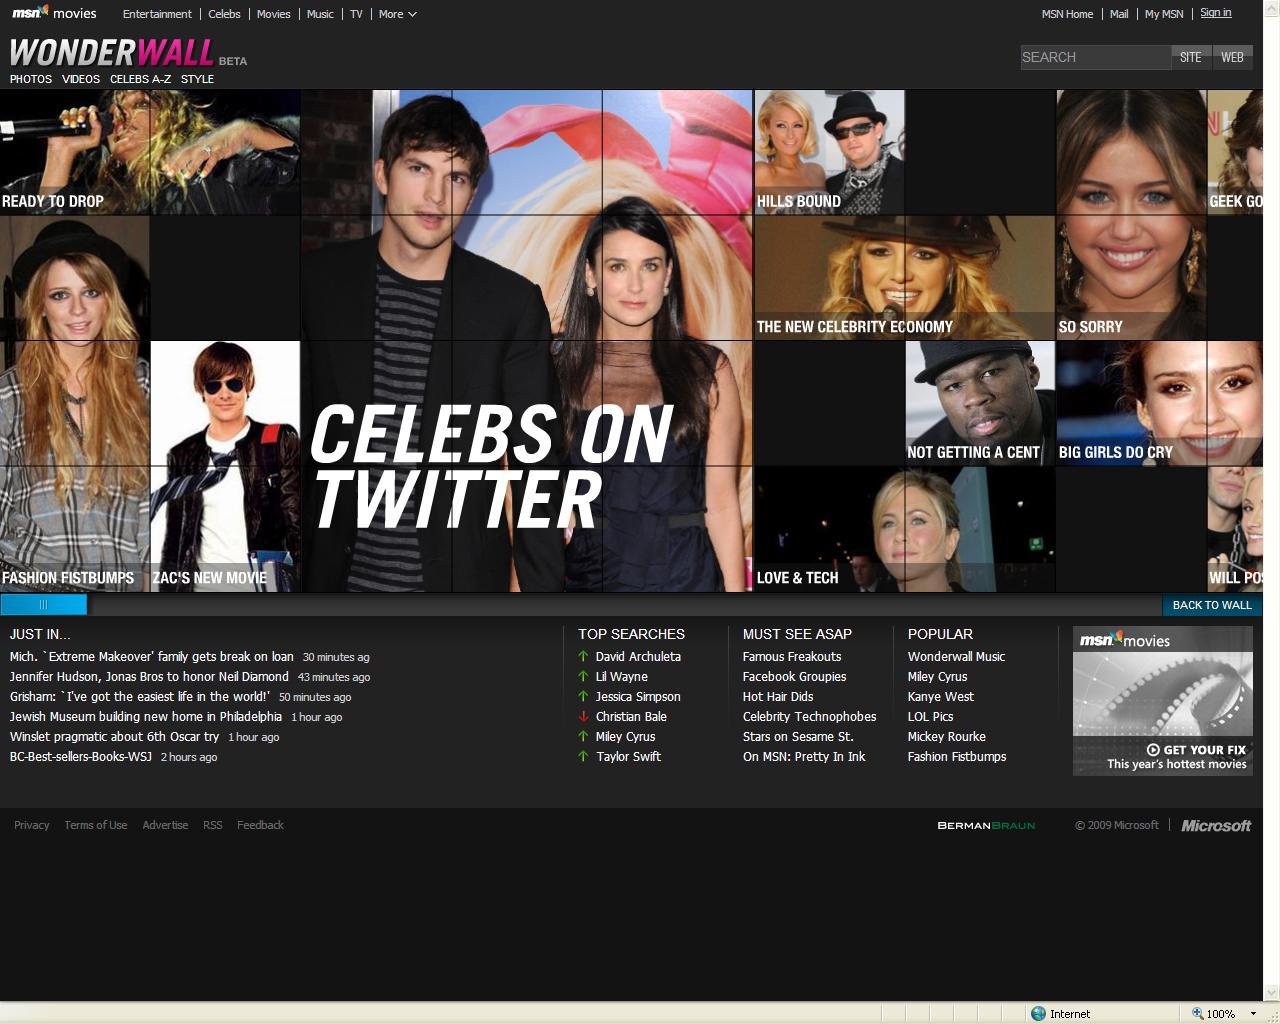The height and width of the screenshot is (1024, 1280).
Task: Expand the More menu in top navigation
Action: point(398,14)
